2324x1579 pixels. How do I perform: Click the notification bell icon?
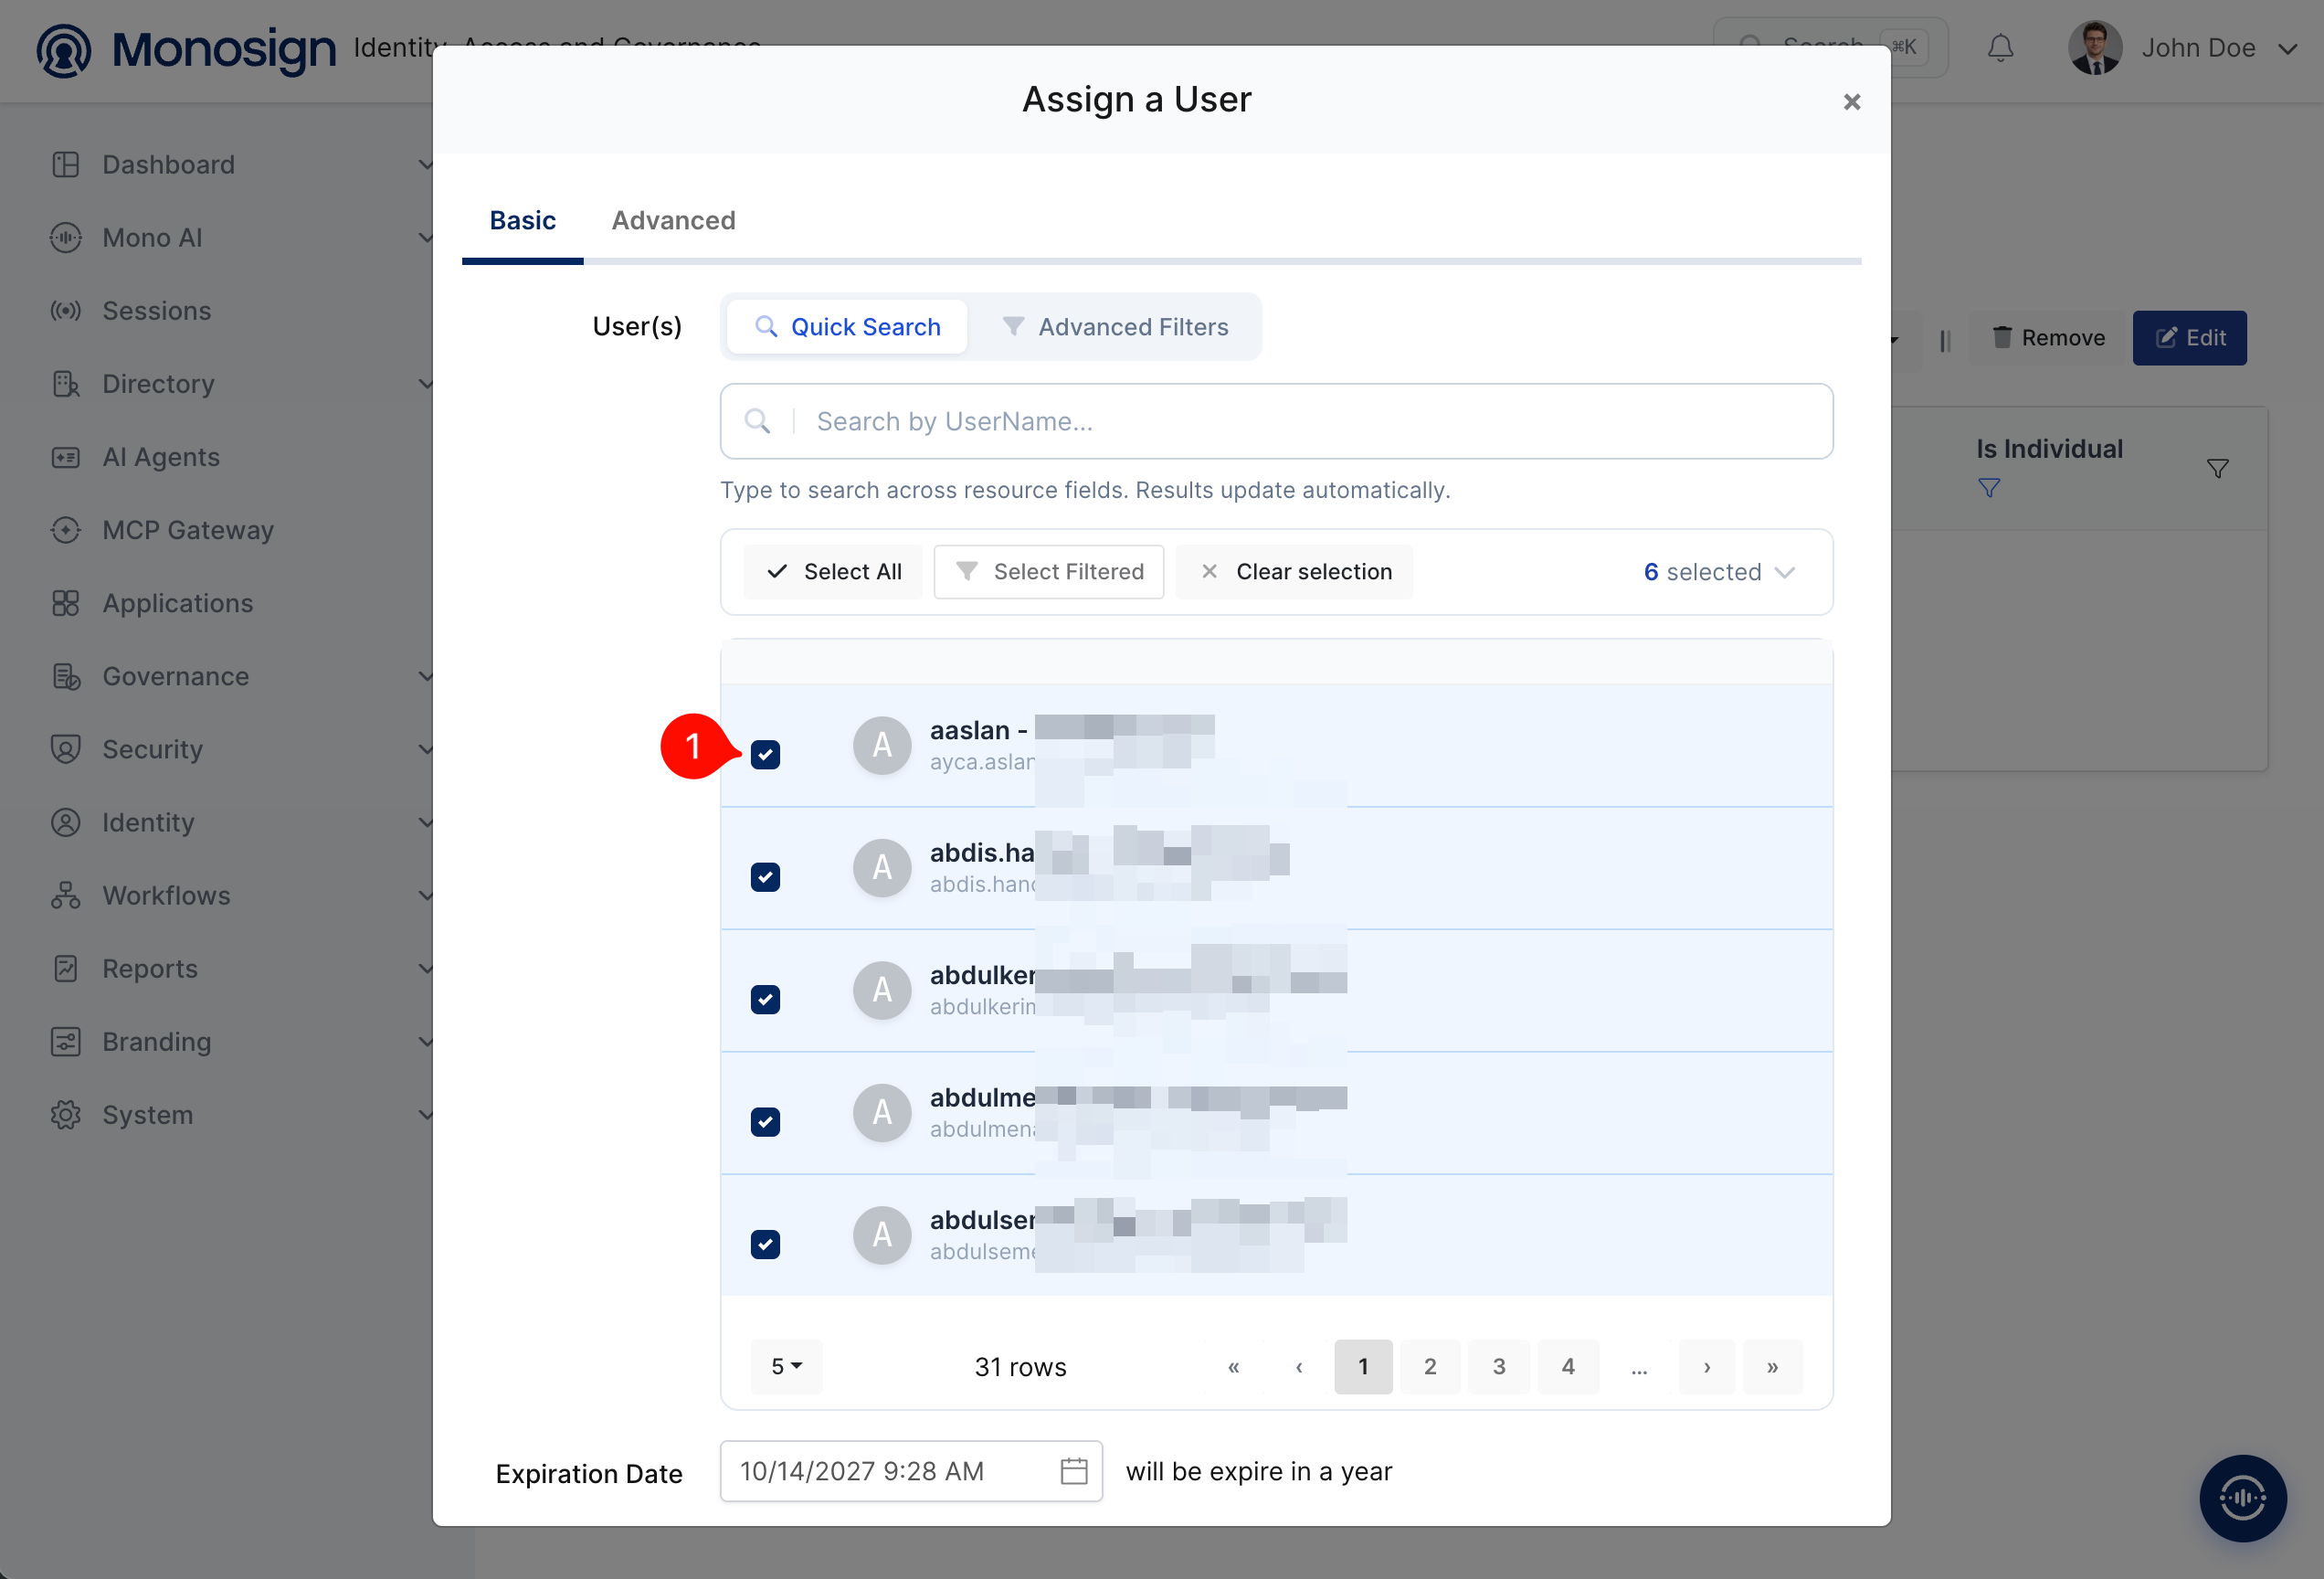[2000, 48]
